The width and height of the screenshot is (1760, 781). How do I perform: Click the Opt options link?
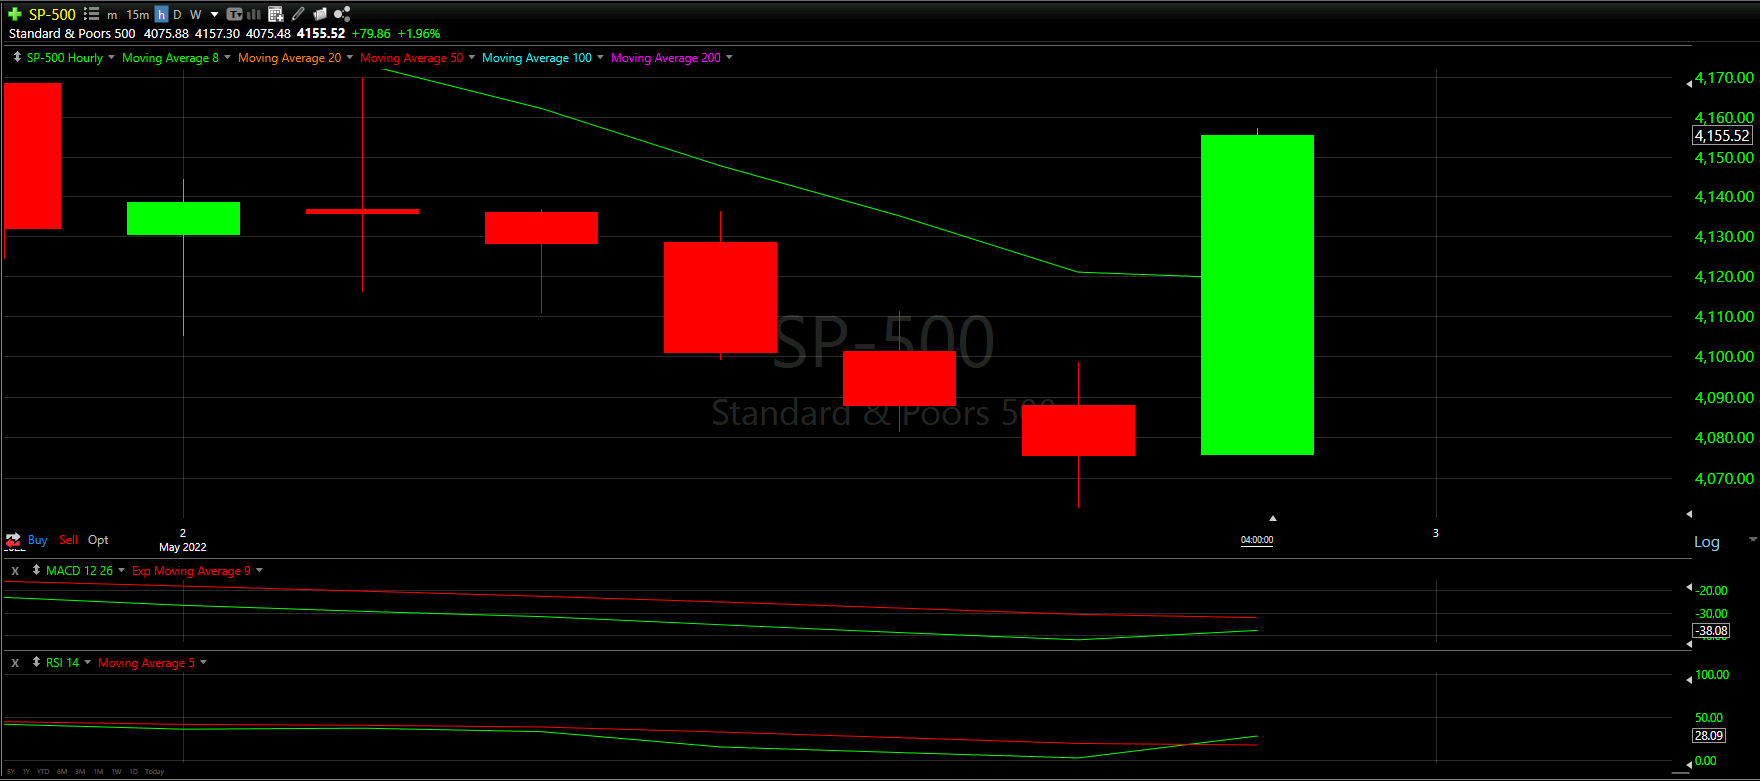point(98,540)
